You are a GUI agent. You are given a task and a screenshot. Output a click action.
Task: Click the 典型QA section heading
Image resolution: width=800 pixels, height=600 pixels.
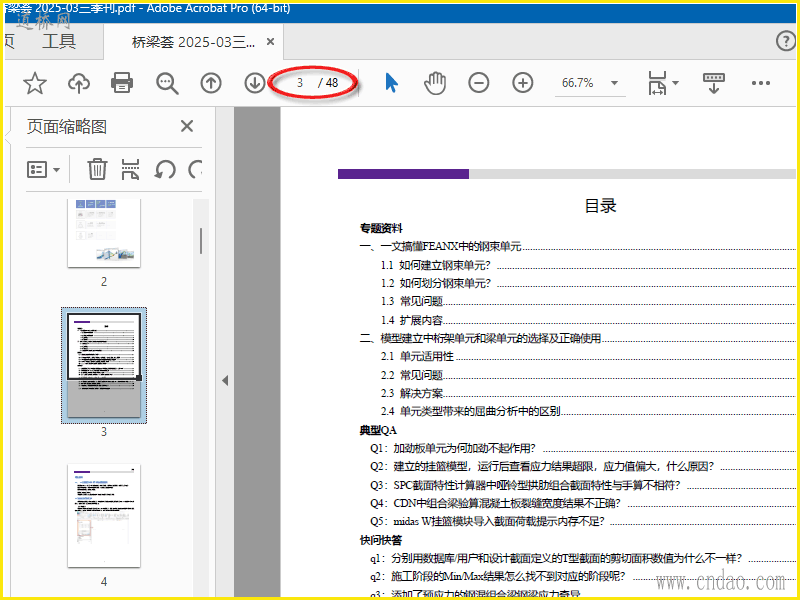click(378, 430)
